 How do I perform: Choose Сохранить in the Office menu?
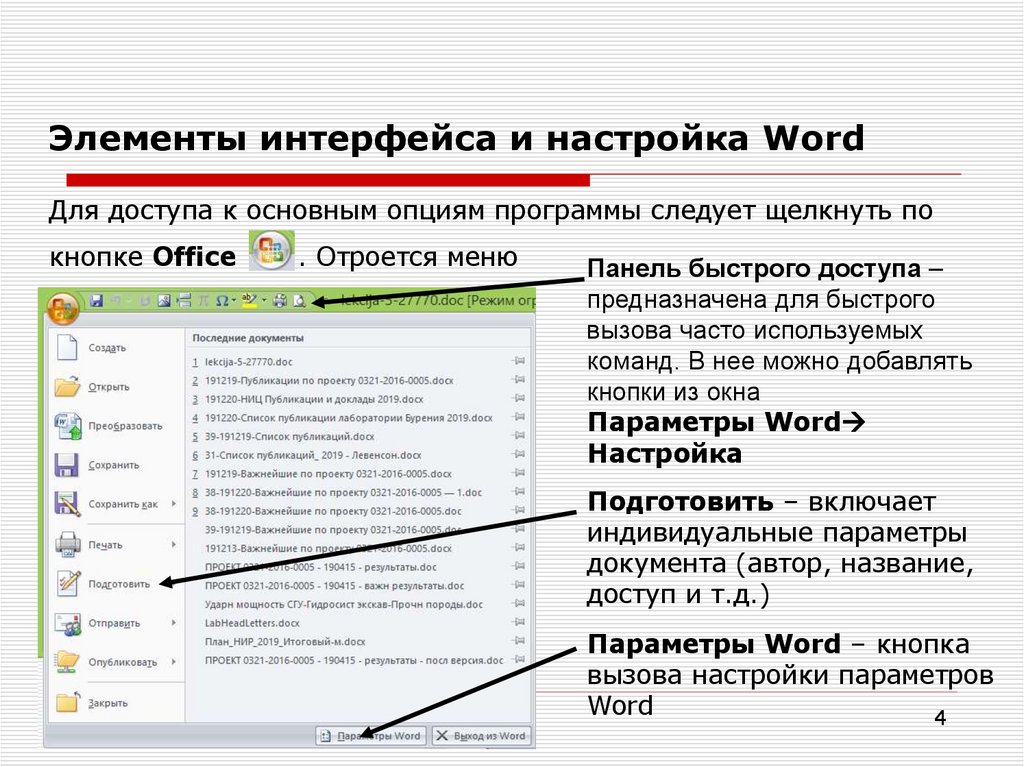coord(114,465)
